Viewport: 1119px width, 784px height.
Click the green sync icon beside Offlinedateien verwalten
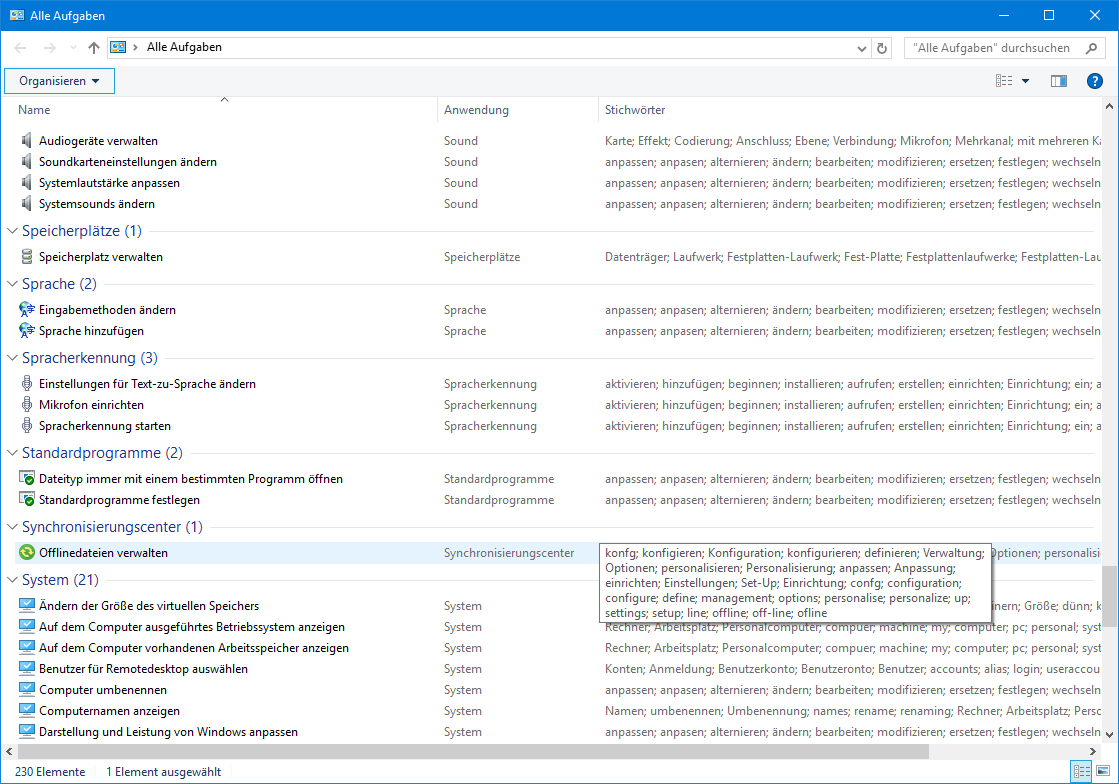pos(26,552)
